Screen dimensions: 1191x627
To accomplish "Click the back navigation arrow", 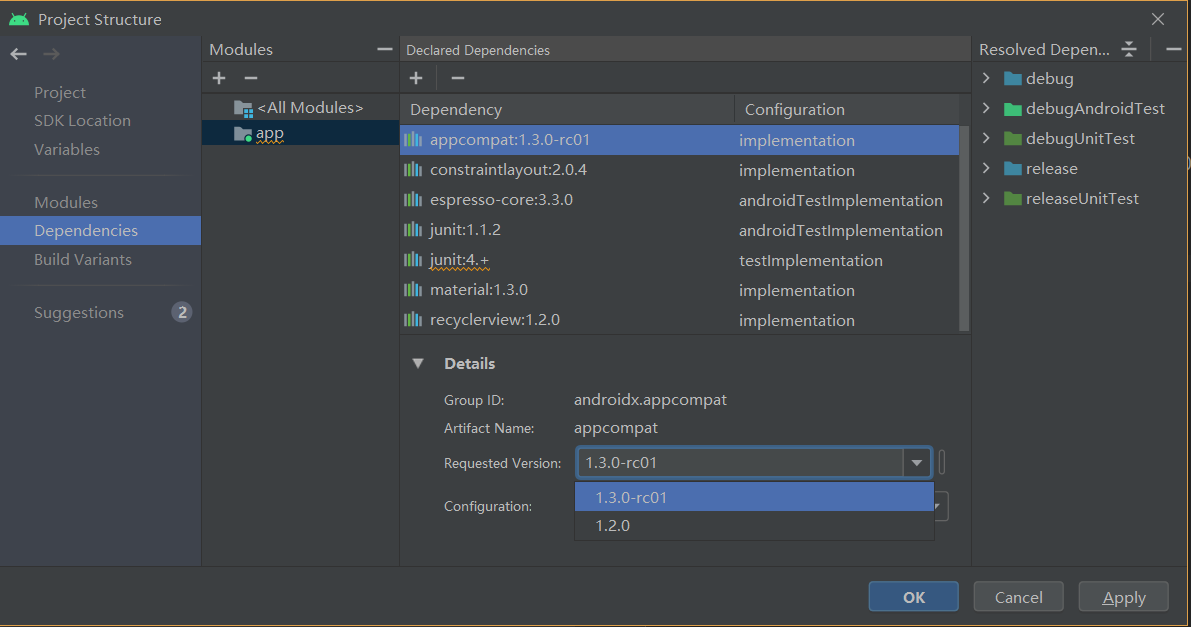I will (18, 54).
